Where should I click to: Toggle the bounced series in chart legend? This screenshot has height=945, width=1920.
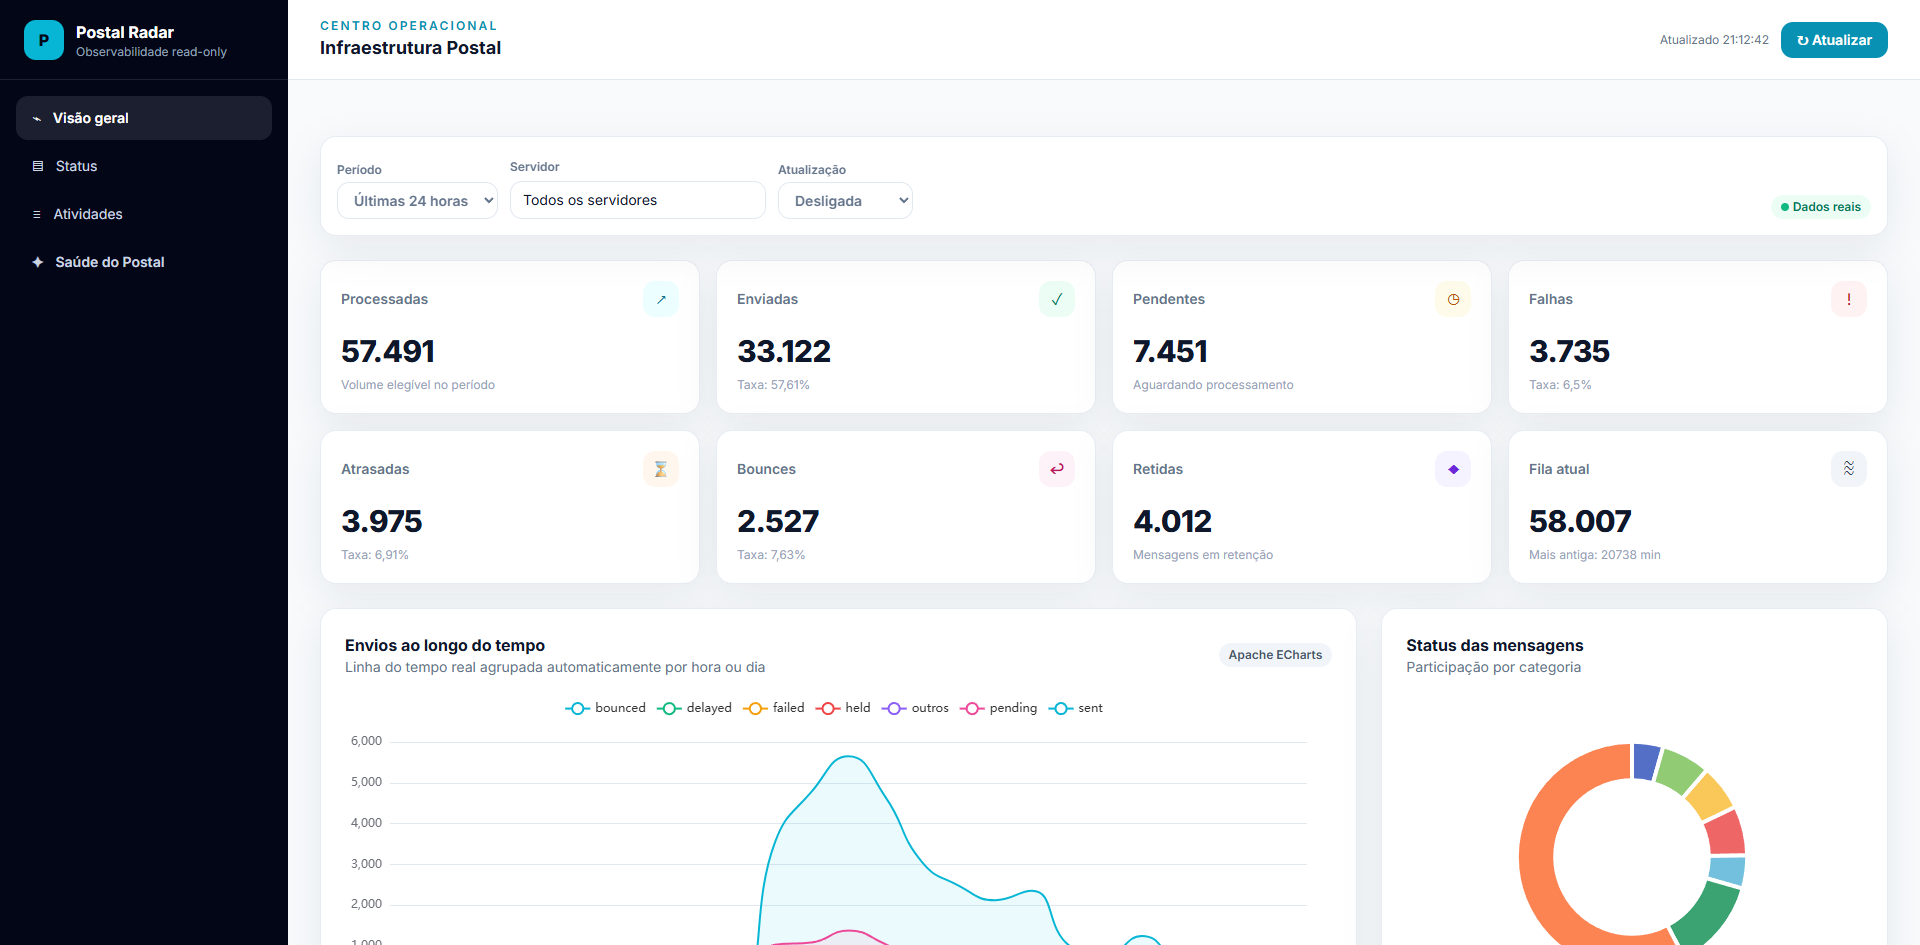pos(606,708)
